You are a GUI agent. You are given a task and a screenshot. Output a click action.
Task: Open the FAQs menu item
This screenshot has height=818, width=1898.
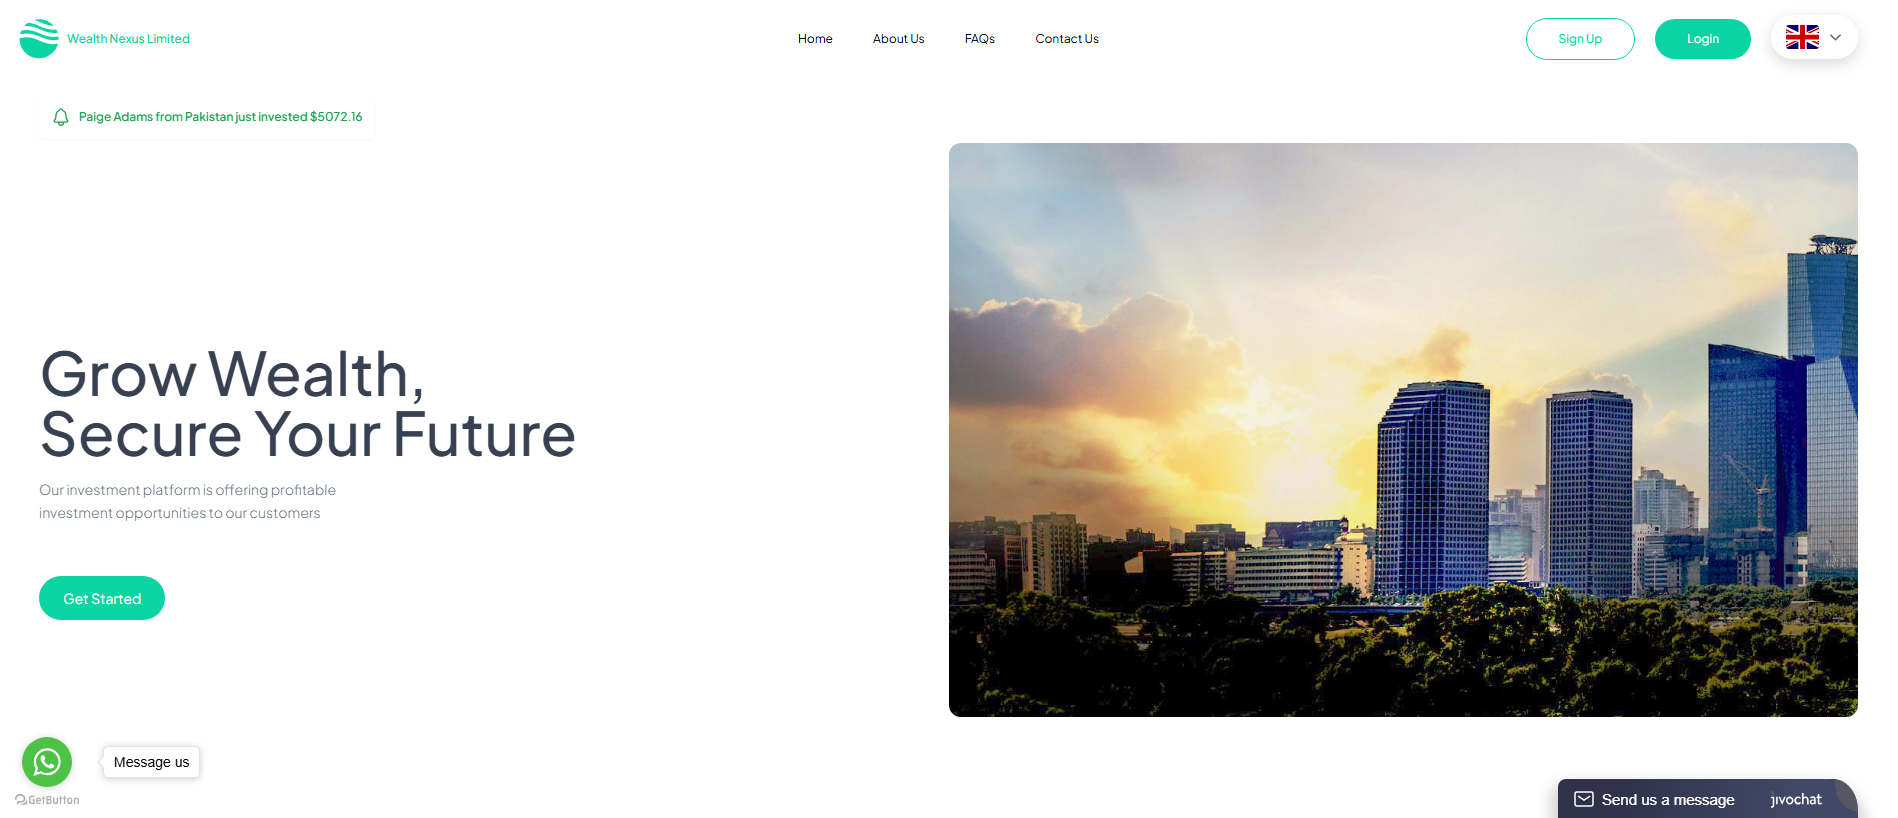click(x=980, y=39)
